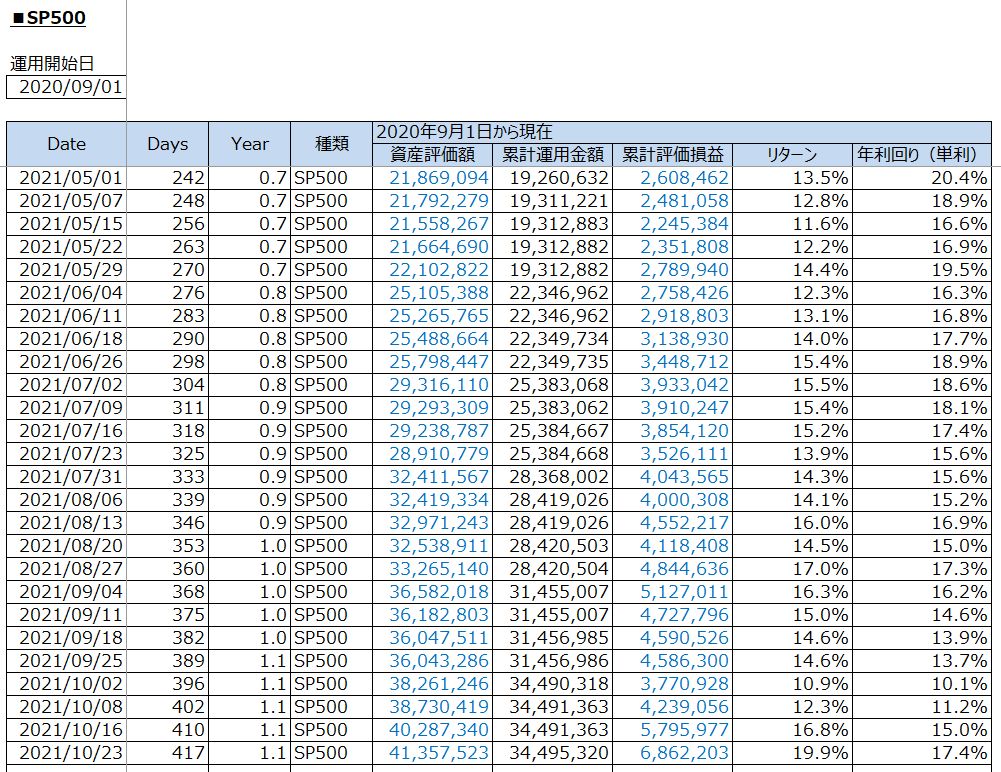The height and width of the screenshot is (772, 1001).
Task: Click the リターン column header
Action: (x=792, y=155)
